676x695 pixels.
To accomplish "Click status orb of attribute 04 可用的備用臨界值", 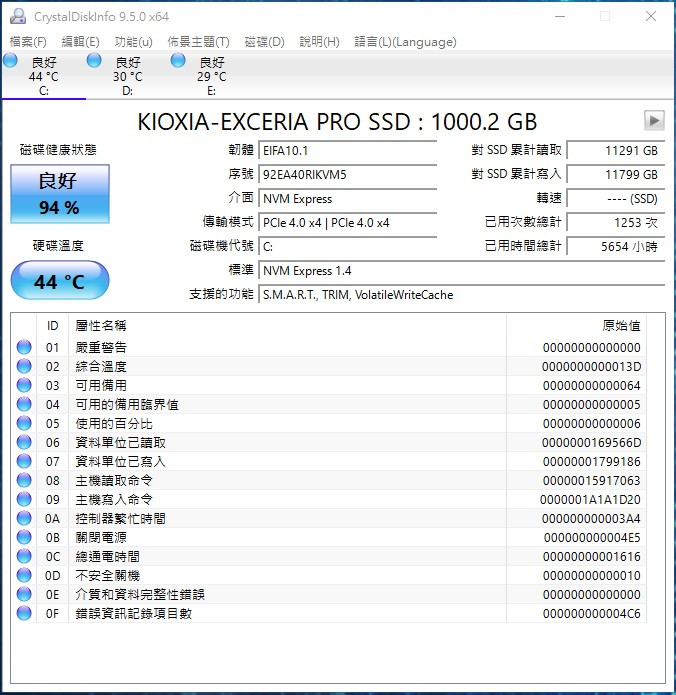I will 24,404.
